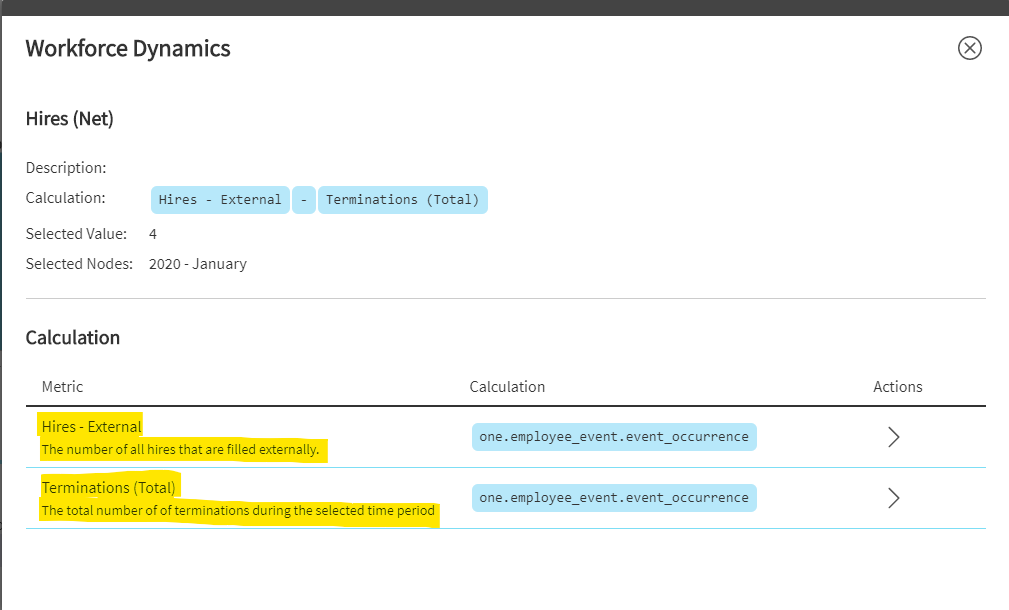Select the Hires - External metric name
The height and width of the screenshot is (610, 1009).
click(x=92, y=426)
